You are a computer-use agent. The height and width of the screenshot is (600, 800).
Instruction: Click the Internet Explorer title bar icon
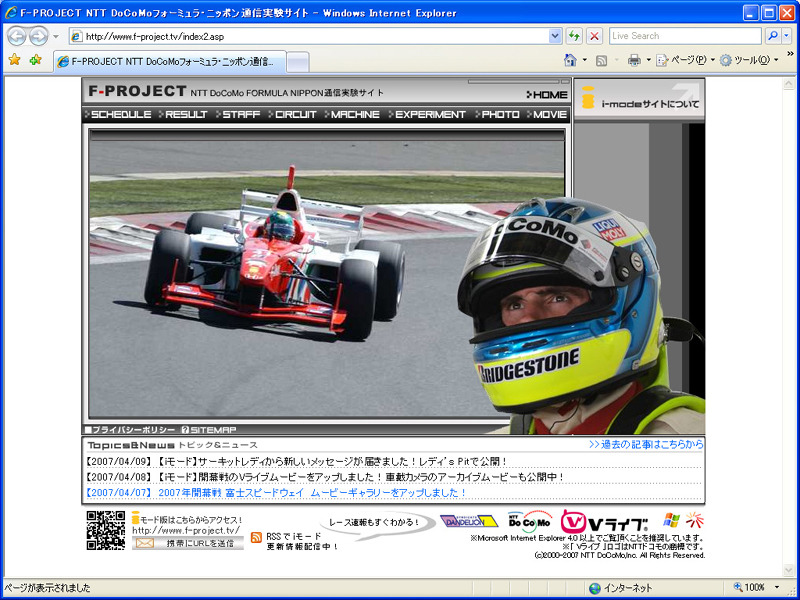[11, 12]
